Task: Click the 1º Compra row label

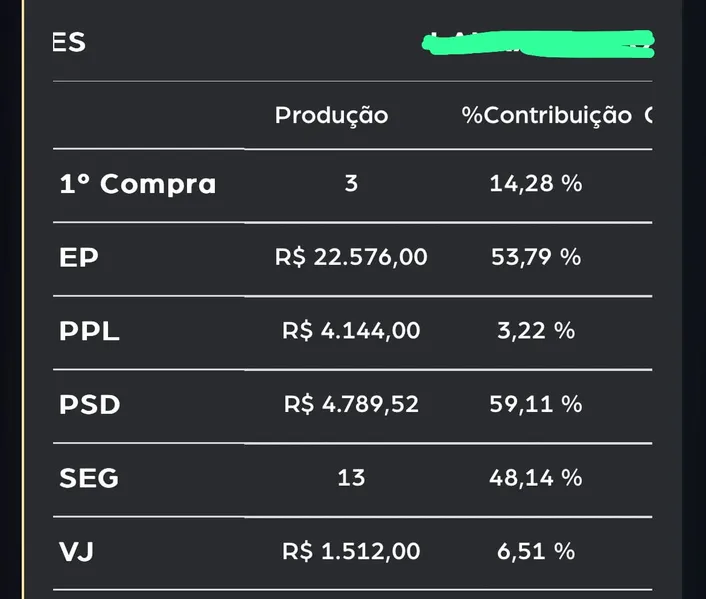Action: 137,184
